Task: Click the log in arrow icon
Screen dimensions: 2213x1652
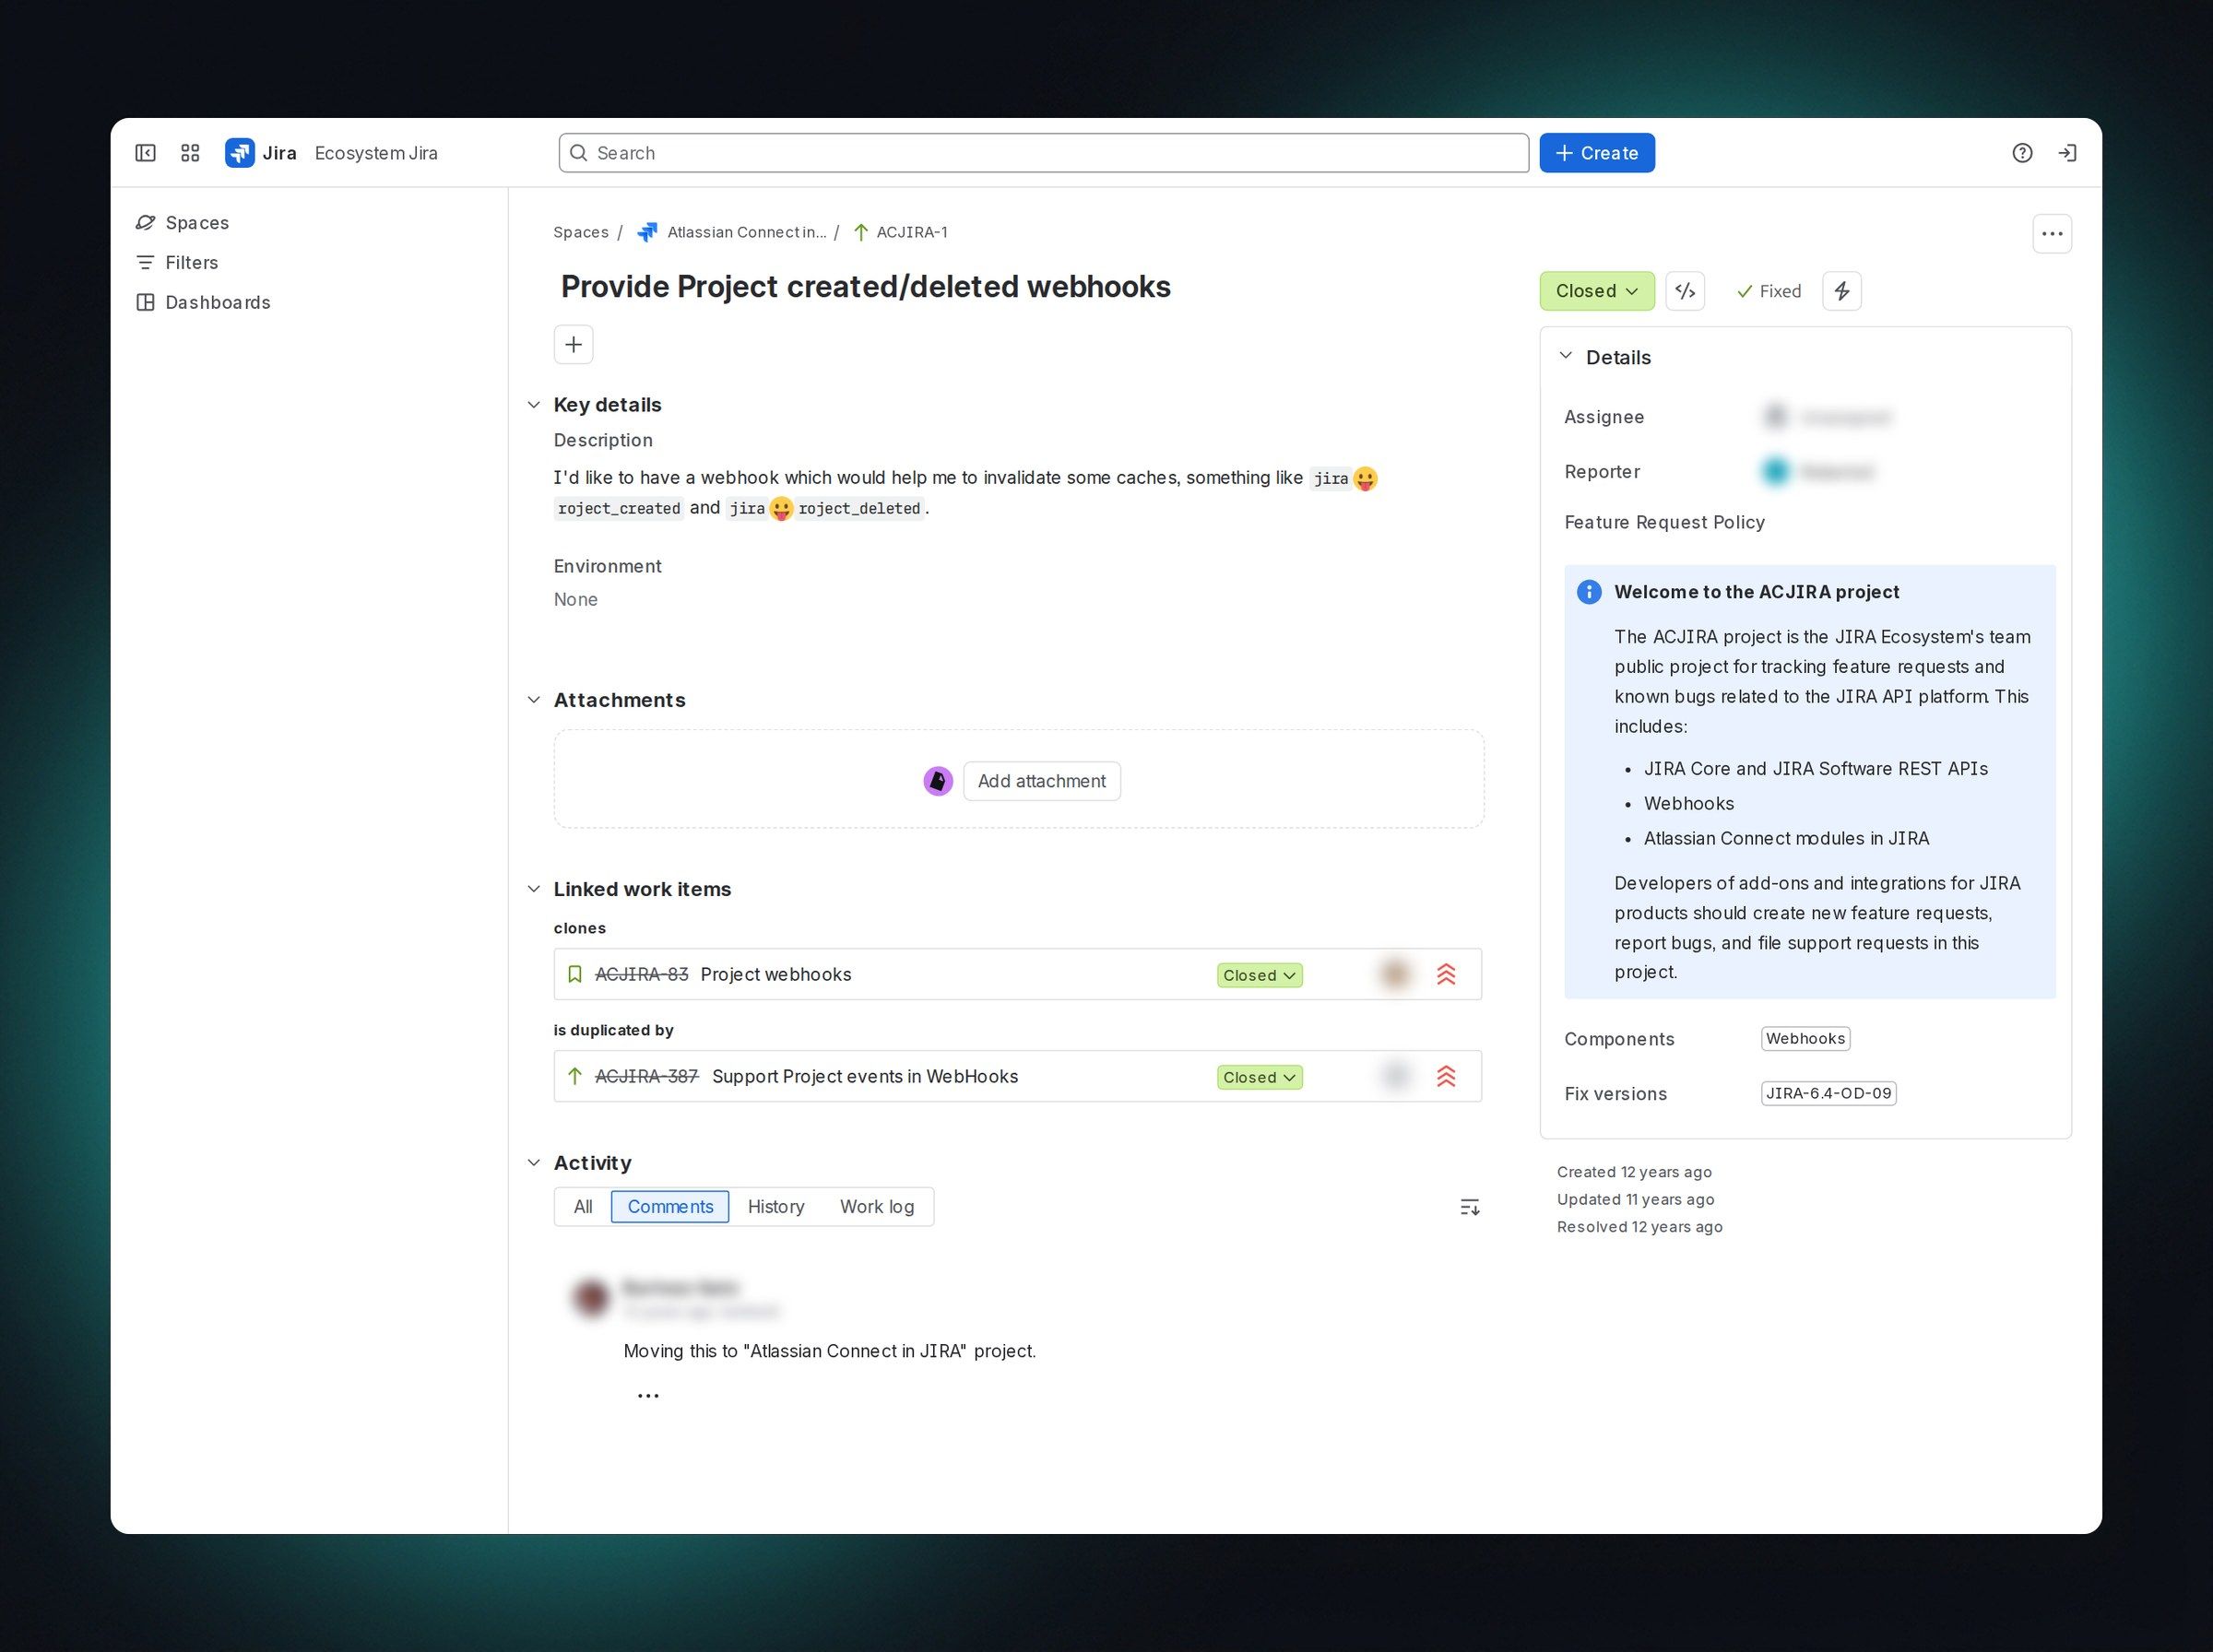Action: (x=2067, y=153)
